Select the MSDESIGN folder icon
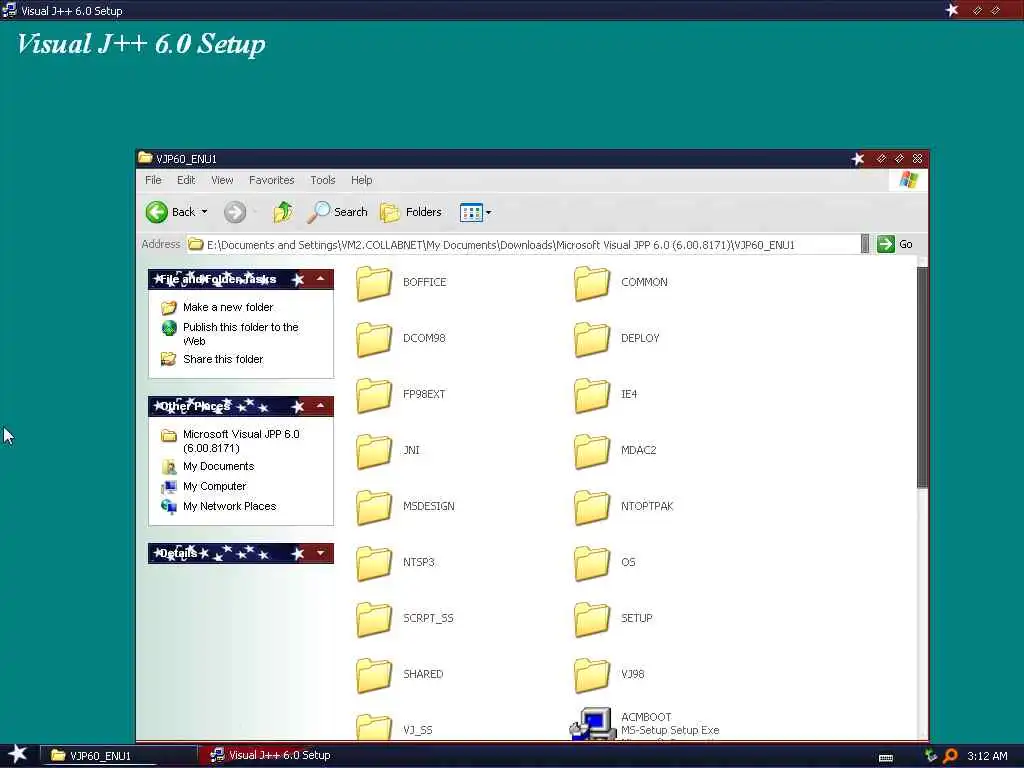1024x768 pixels. 374,507
